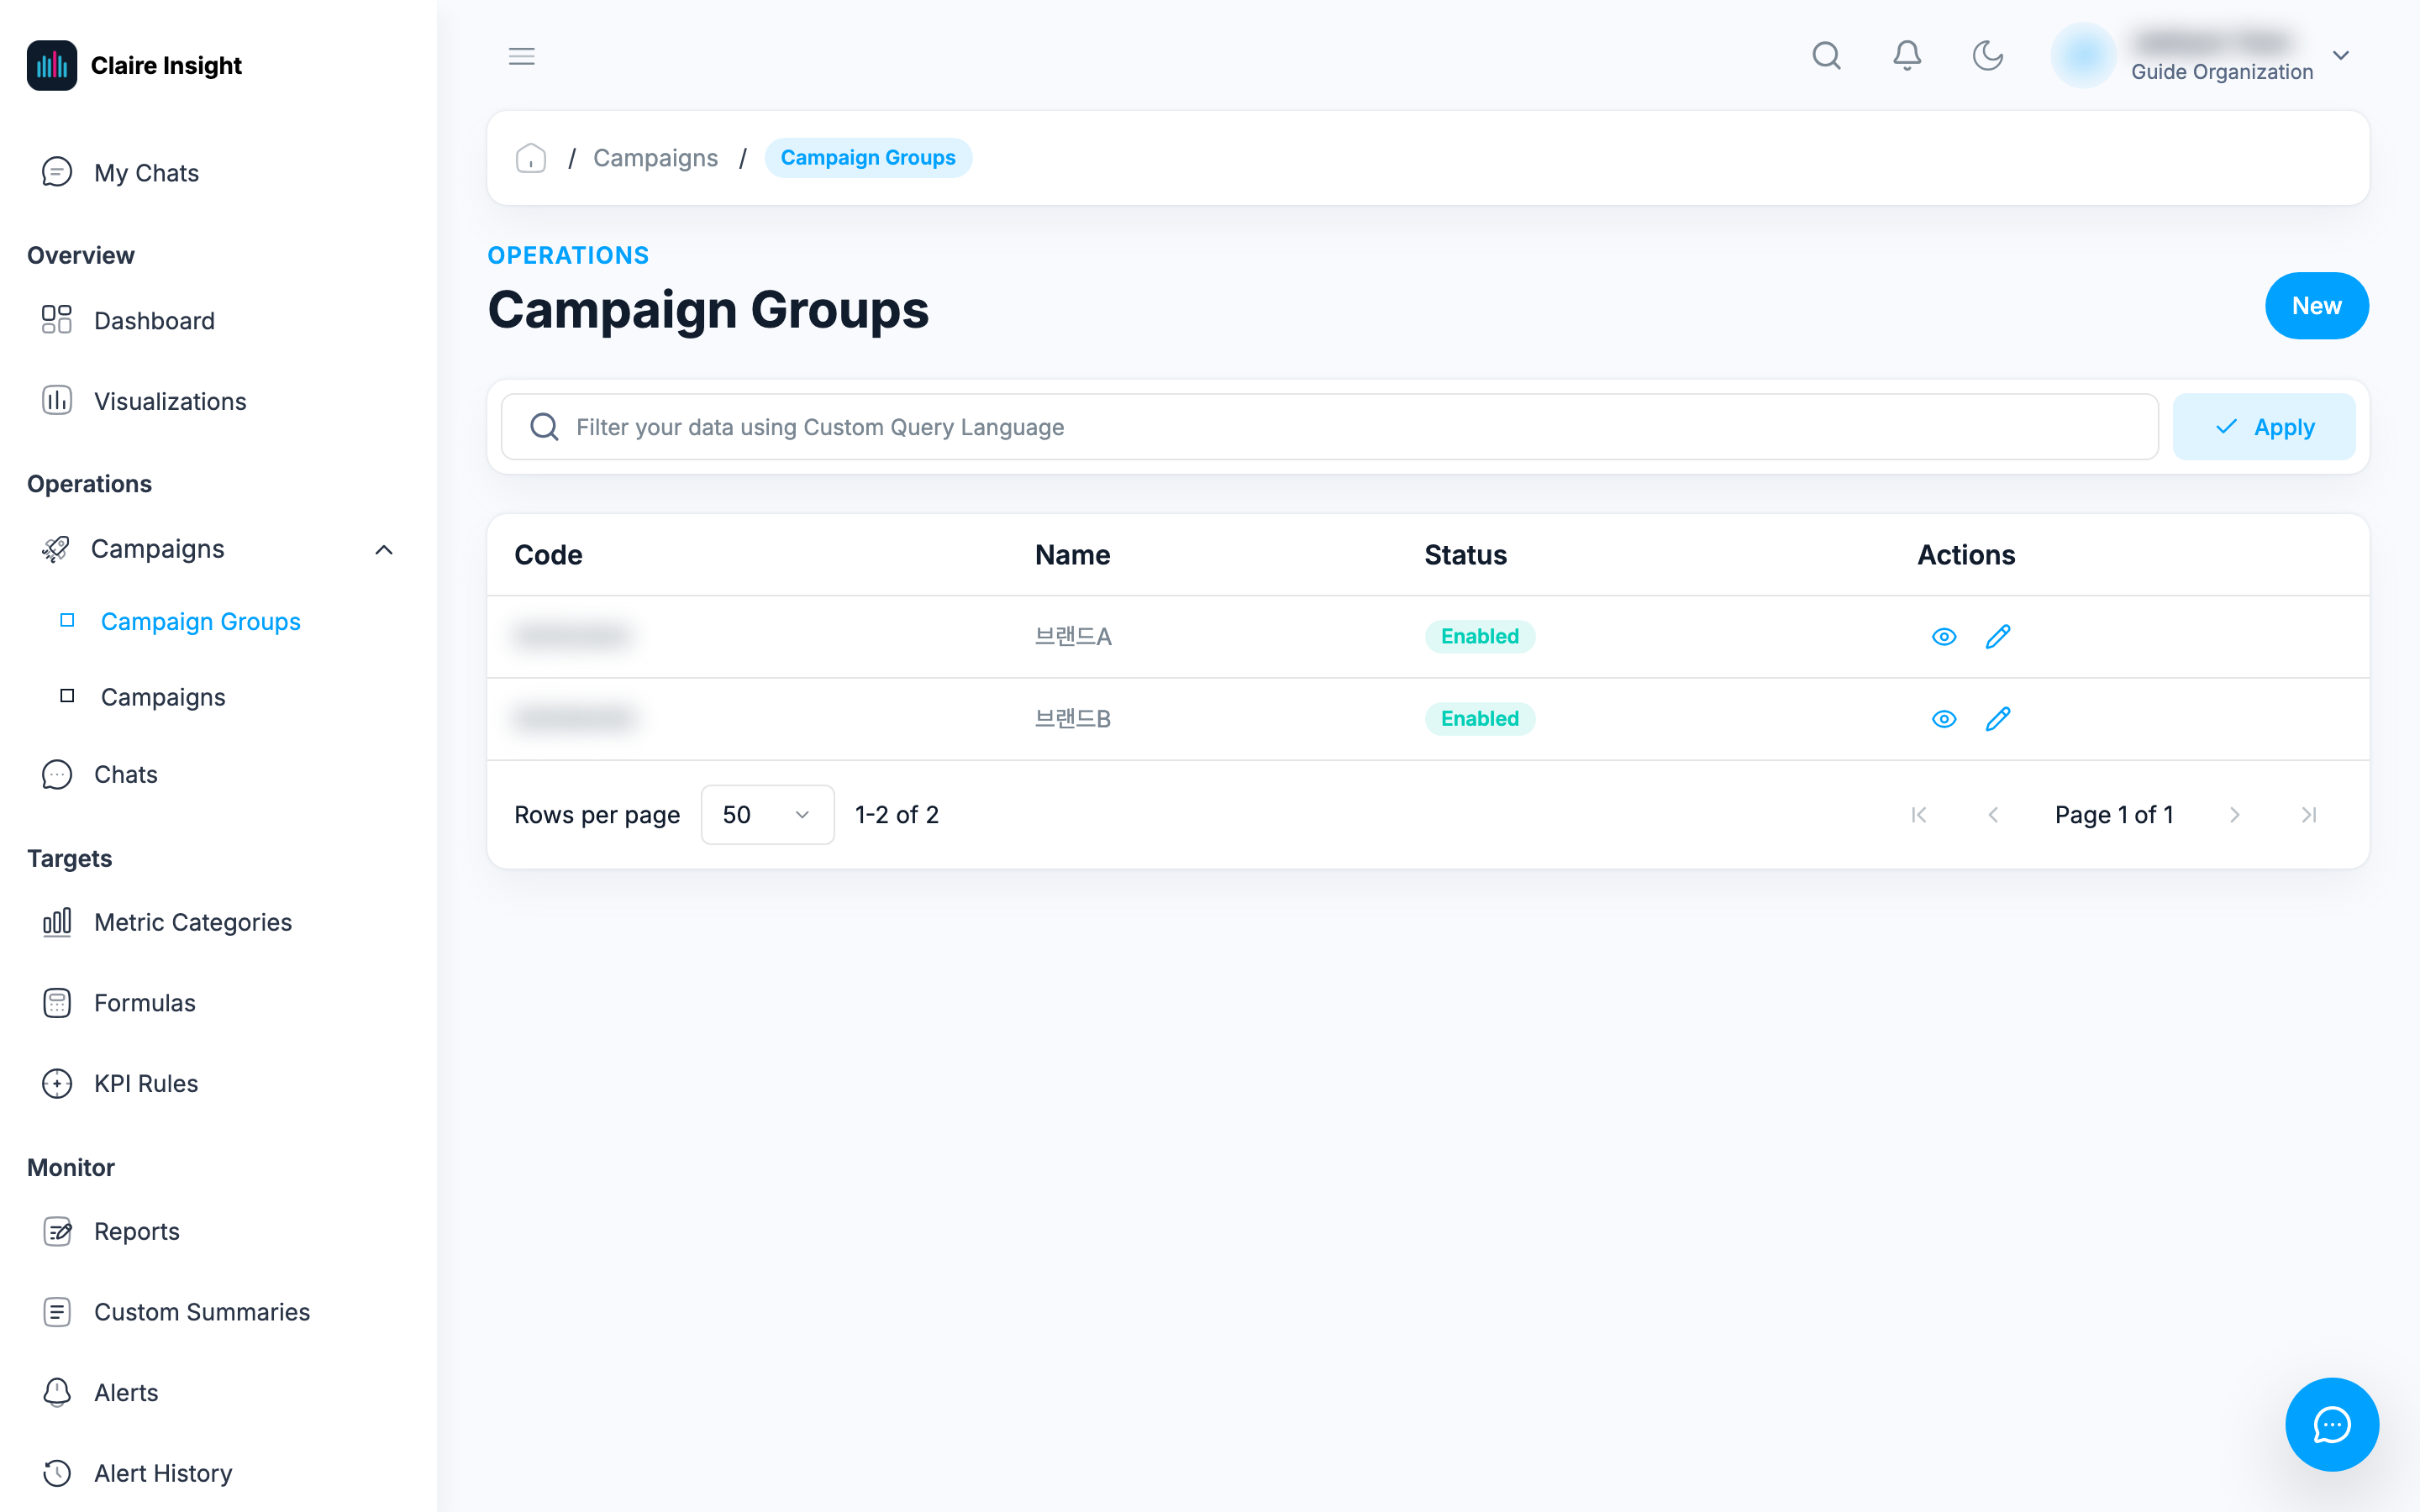Open Formulas in sidebar
Image resolution: width=2420 pixels, height=1512 pixels.
click(144, 1003)
